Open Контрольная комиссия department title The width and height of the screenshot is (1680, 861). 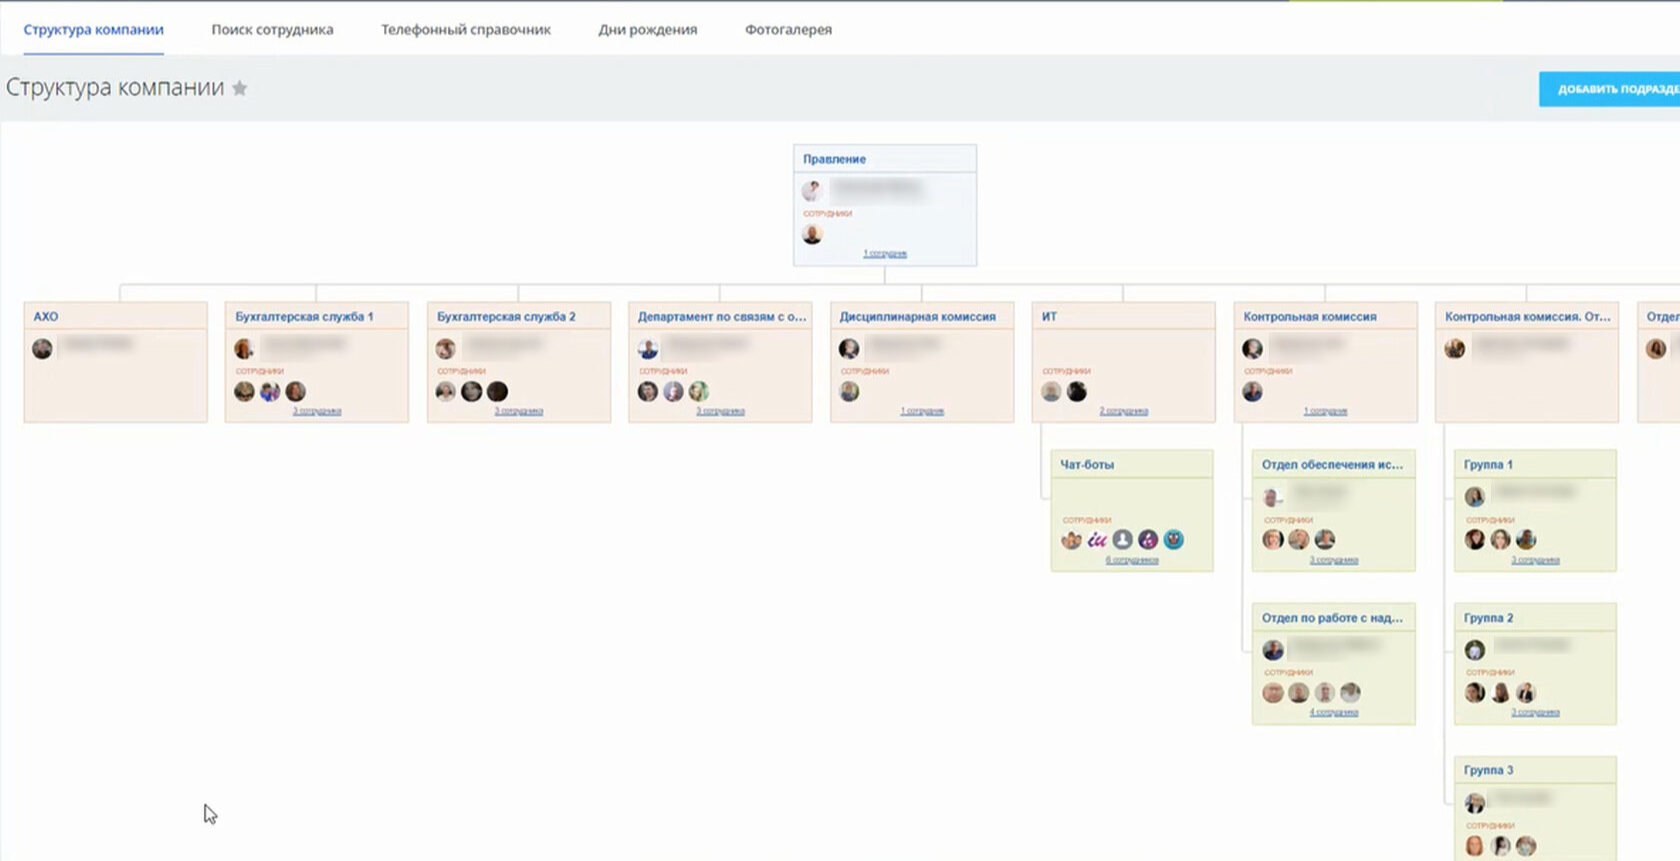tap(1310, 316)
